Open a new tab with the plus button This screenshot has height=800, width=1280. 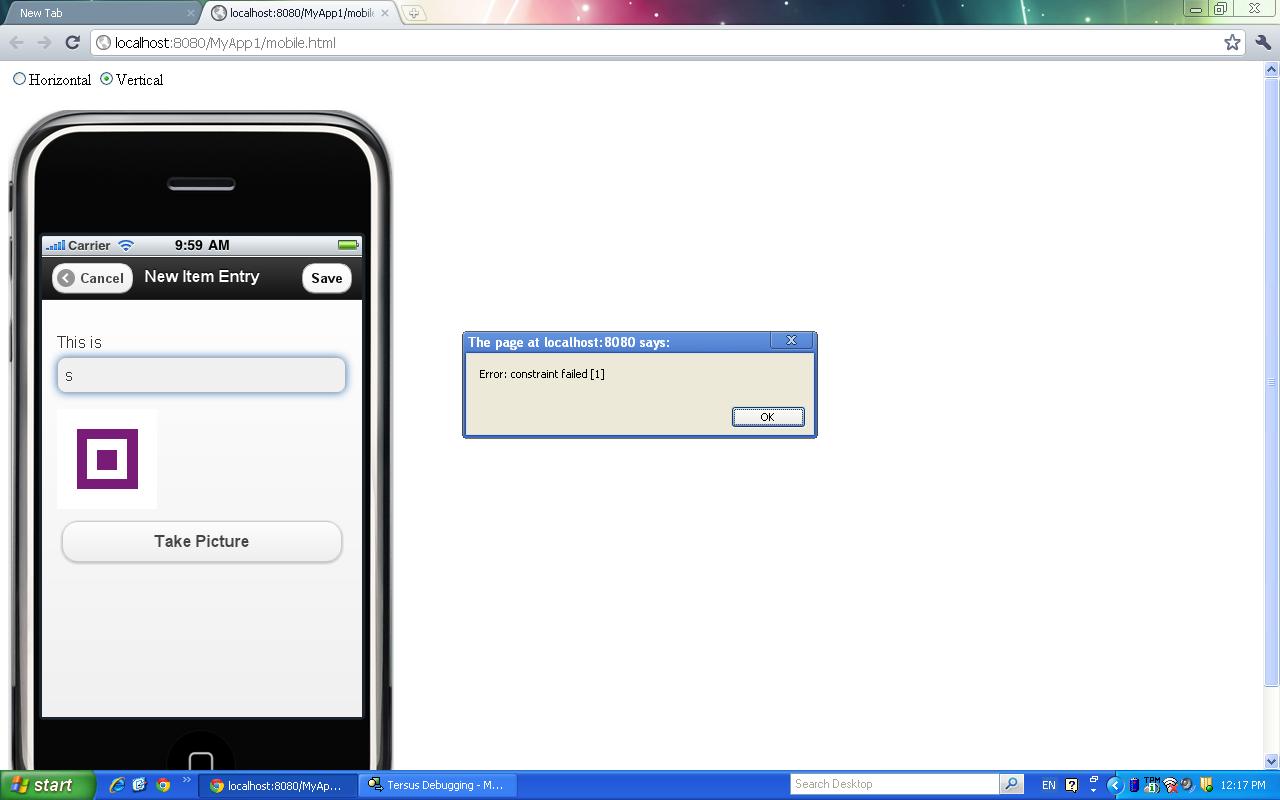(413, 13)
